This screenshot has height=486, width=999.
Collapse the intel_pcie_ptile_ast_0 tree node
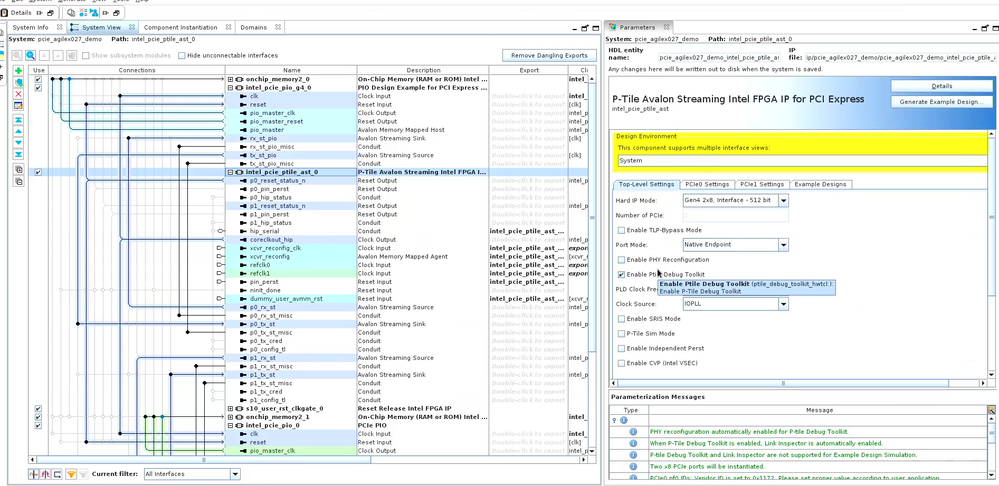point(230,172)
